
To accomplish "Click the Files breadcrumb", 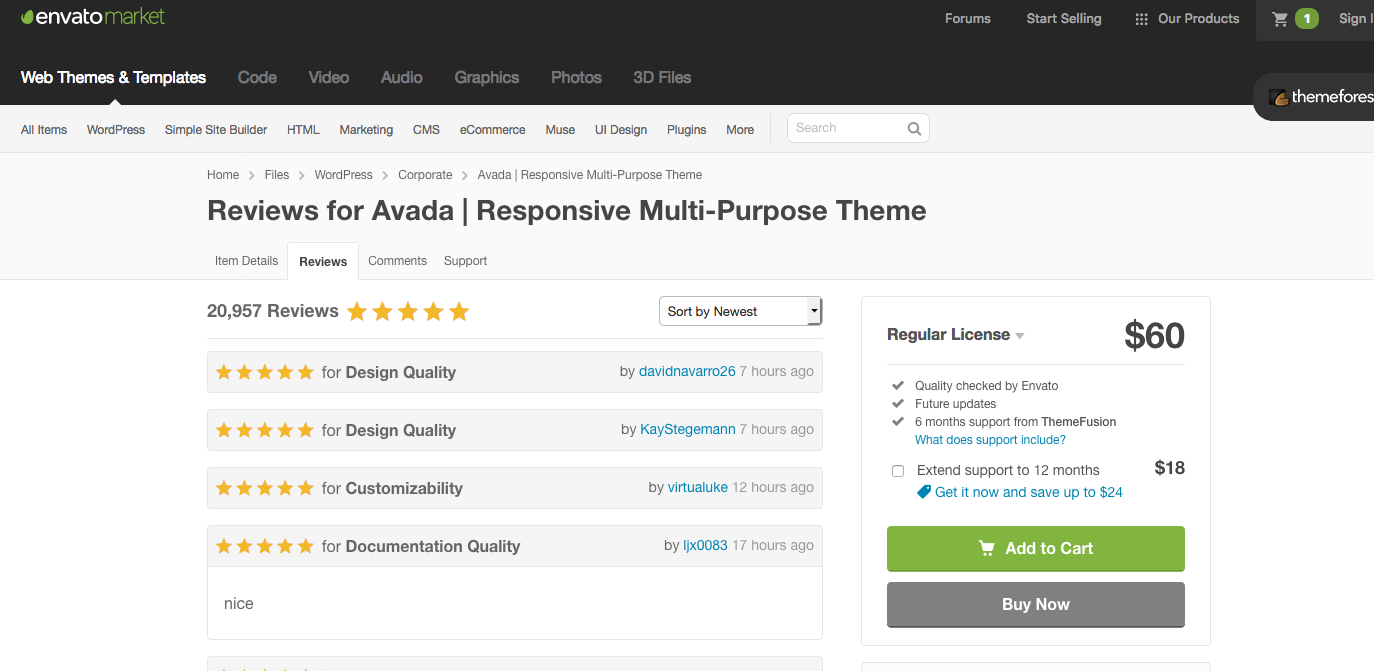I will pos(277,175).
